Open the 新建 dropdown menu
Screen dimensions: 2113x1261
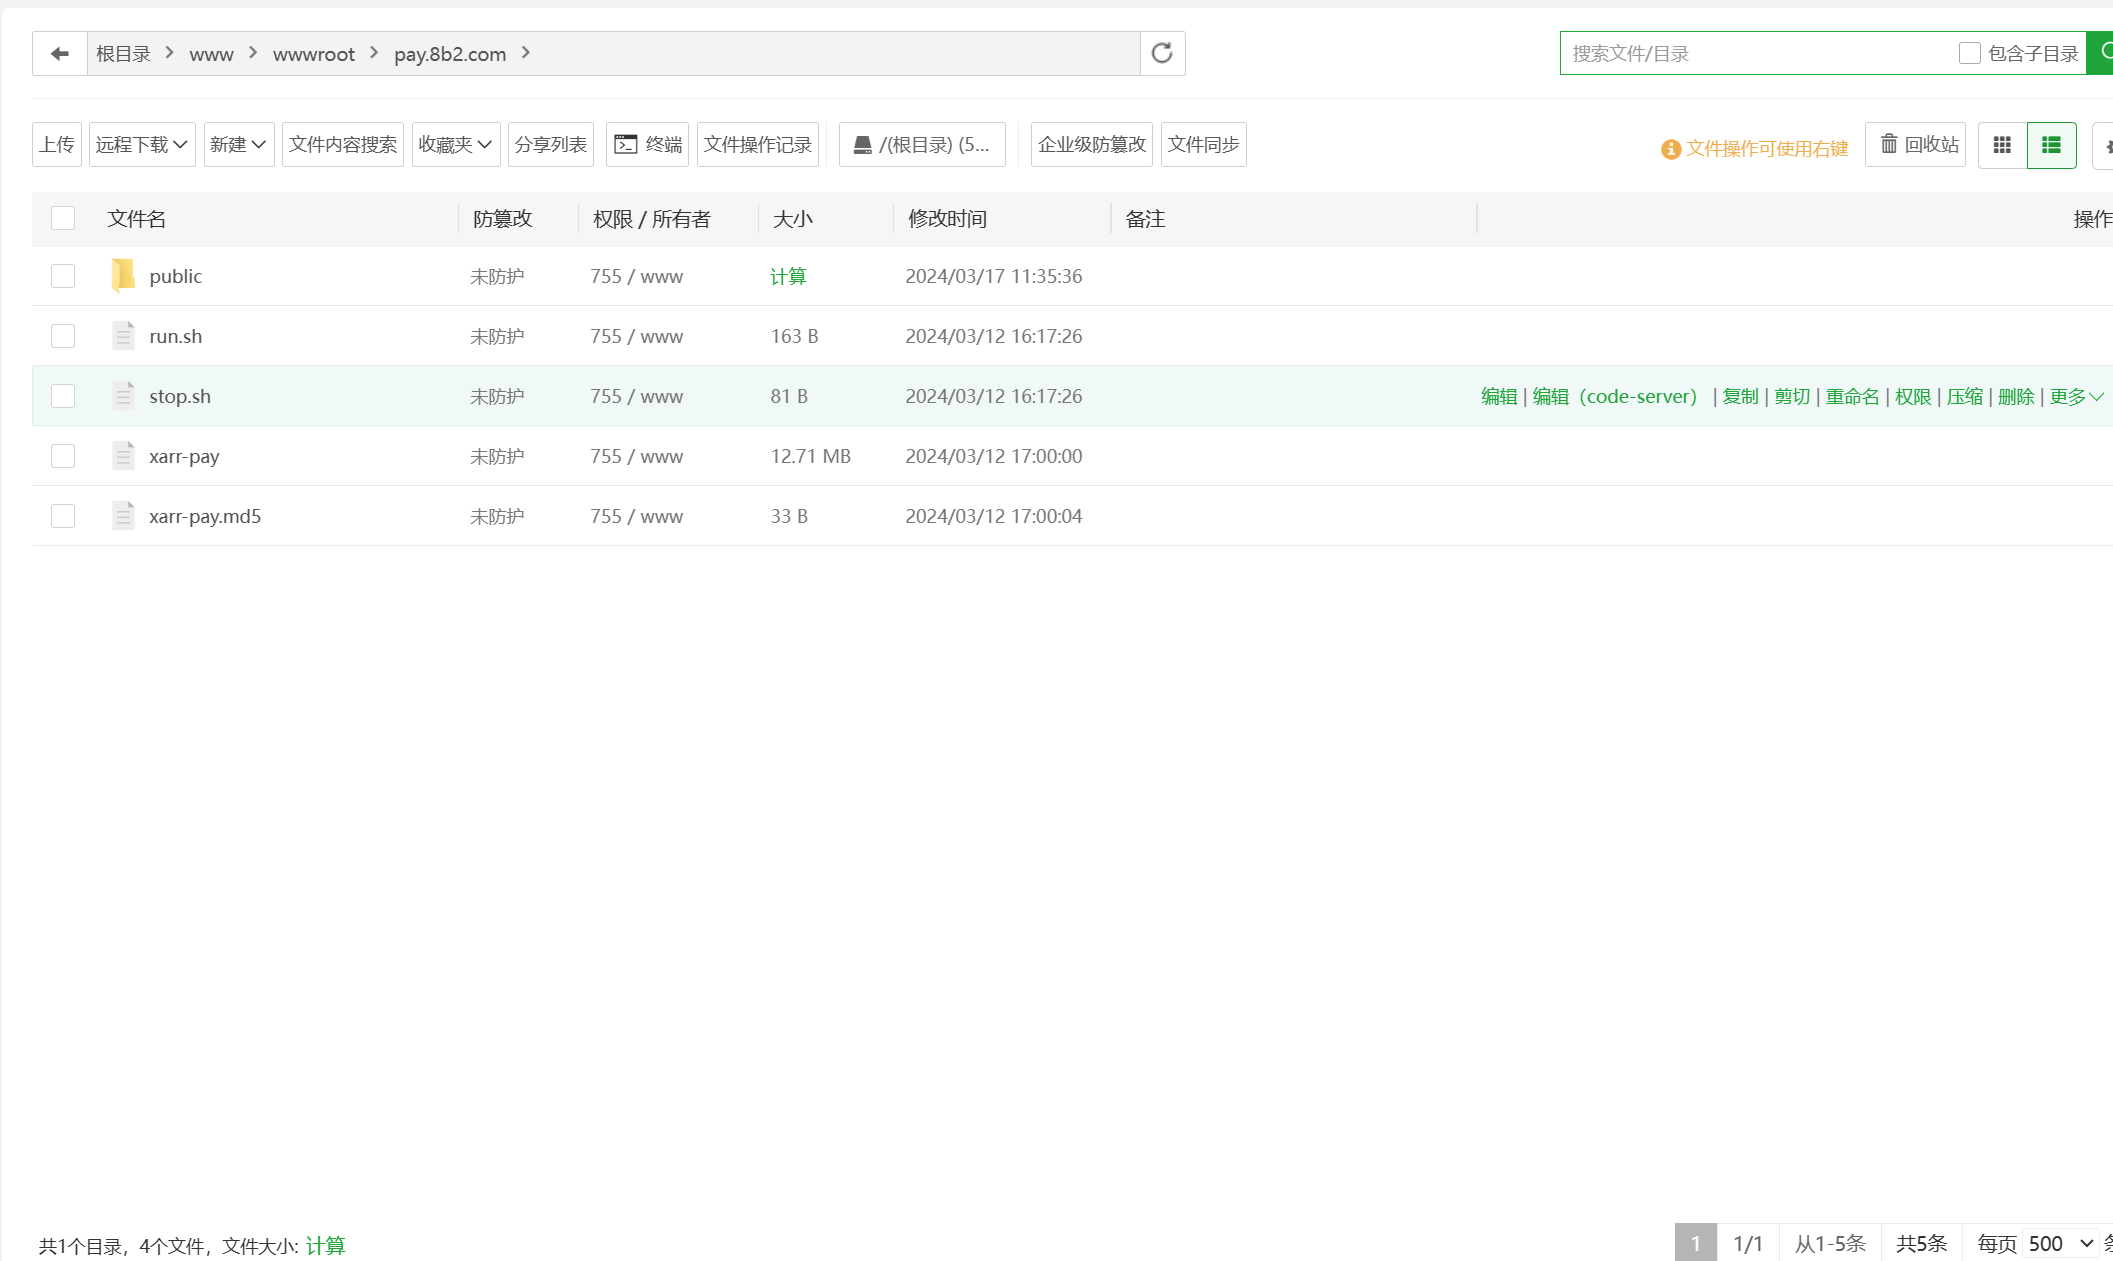pos(238,144)
